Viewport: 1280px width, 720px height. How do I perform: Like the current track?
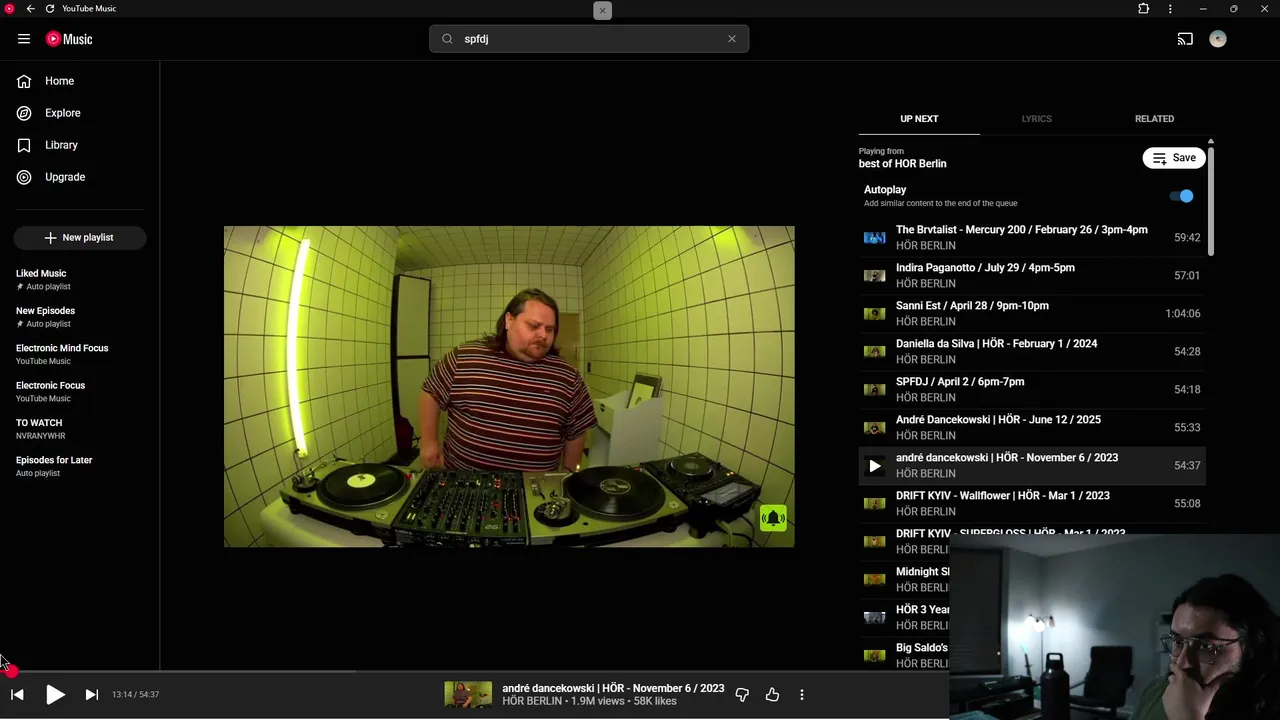click(x=772, y=694)
